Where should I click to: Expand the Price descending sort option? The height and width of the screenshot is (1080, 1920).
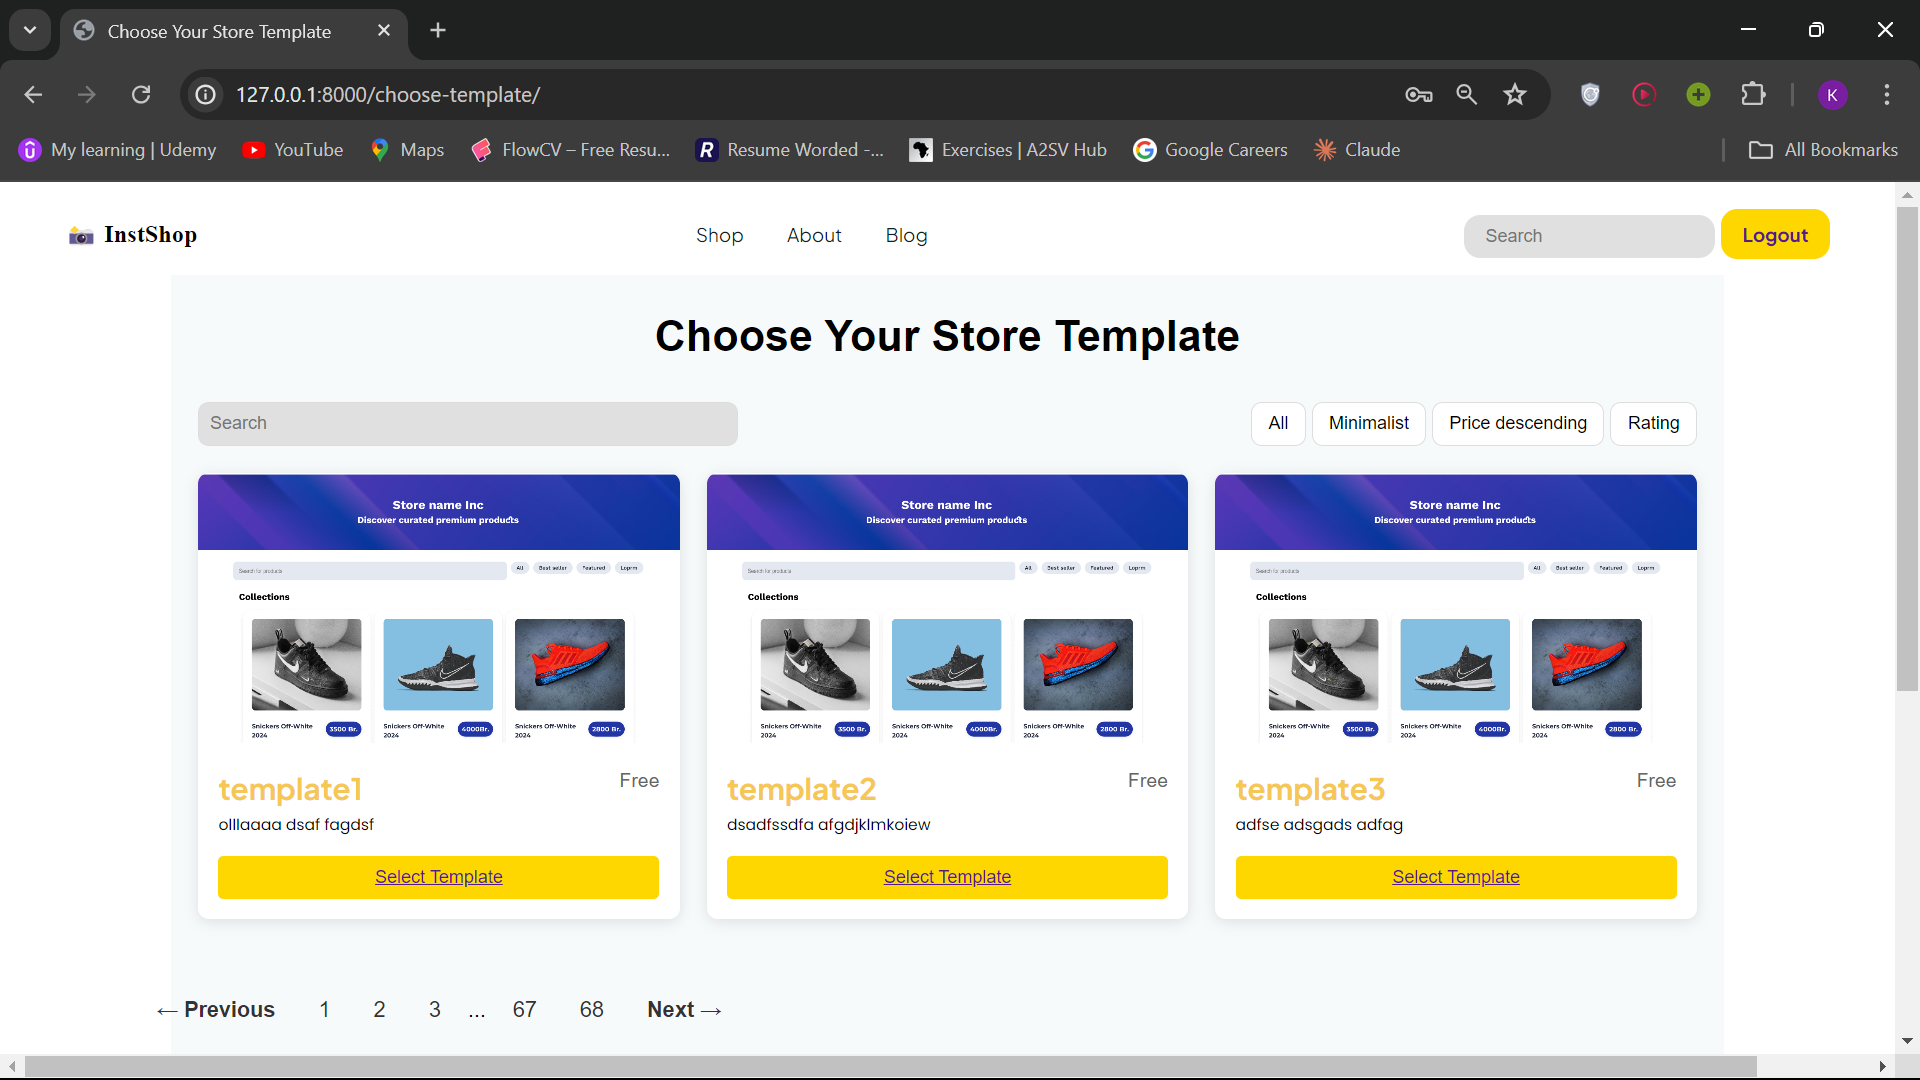pyautogui.click(x=1518, y=423)
